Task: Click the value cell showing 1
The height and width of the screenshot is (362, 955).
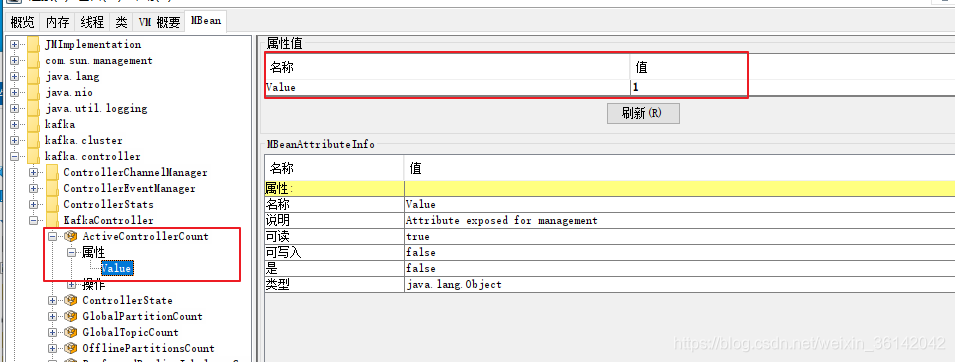Action: (x=792, y=87)
